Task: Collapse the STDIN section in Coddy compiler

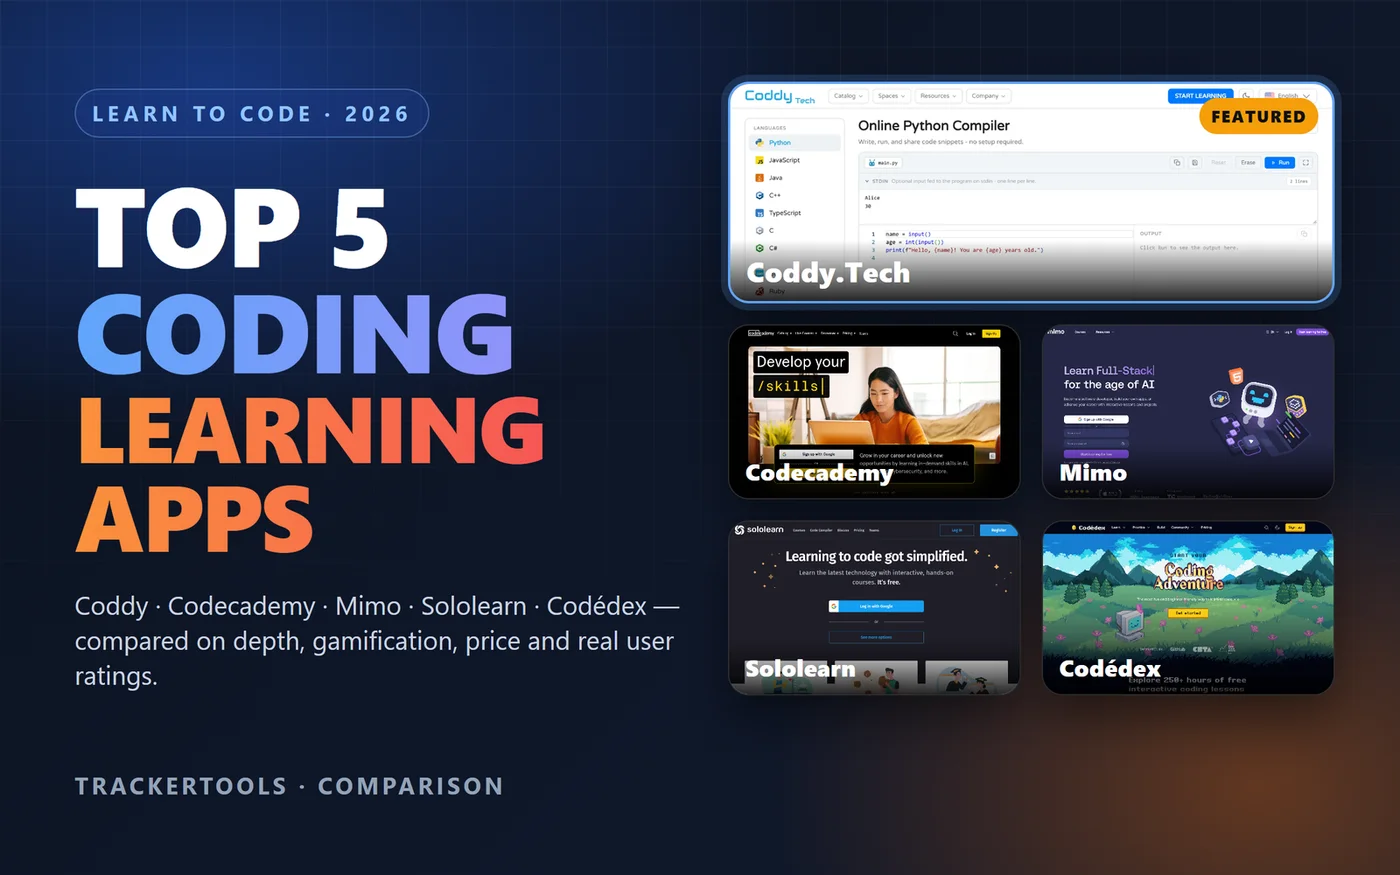Action: click(x=867, y=181)
